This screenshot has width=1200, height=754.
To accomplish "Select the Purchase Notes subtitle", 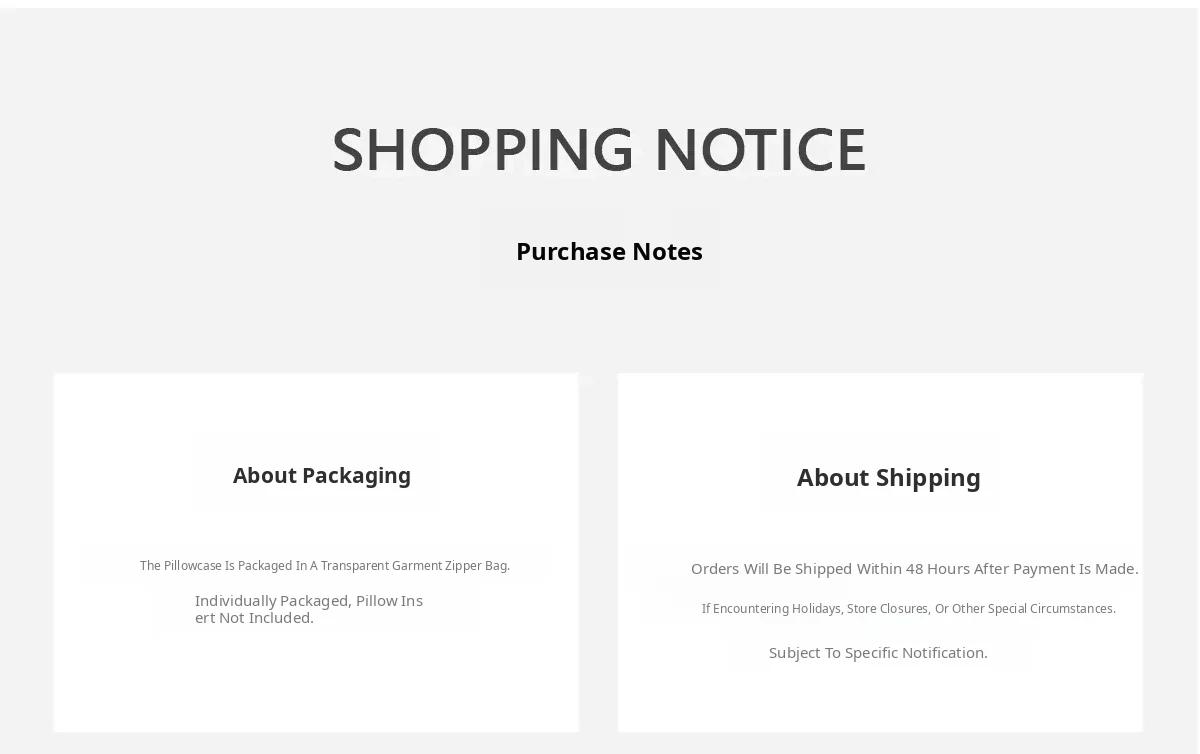I will pyautogui.click(x=609, y=251).
